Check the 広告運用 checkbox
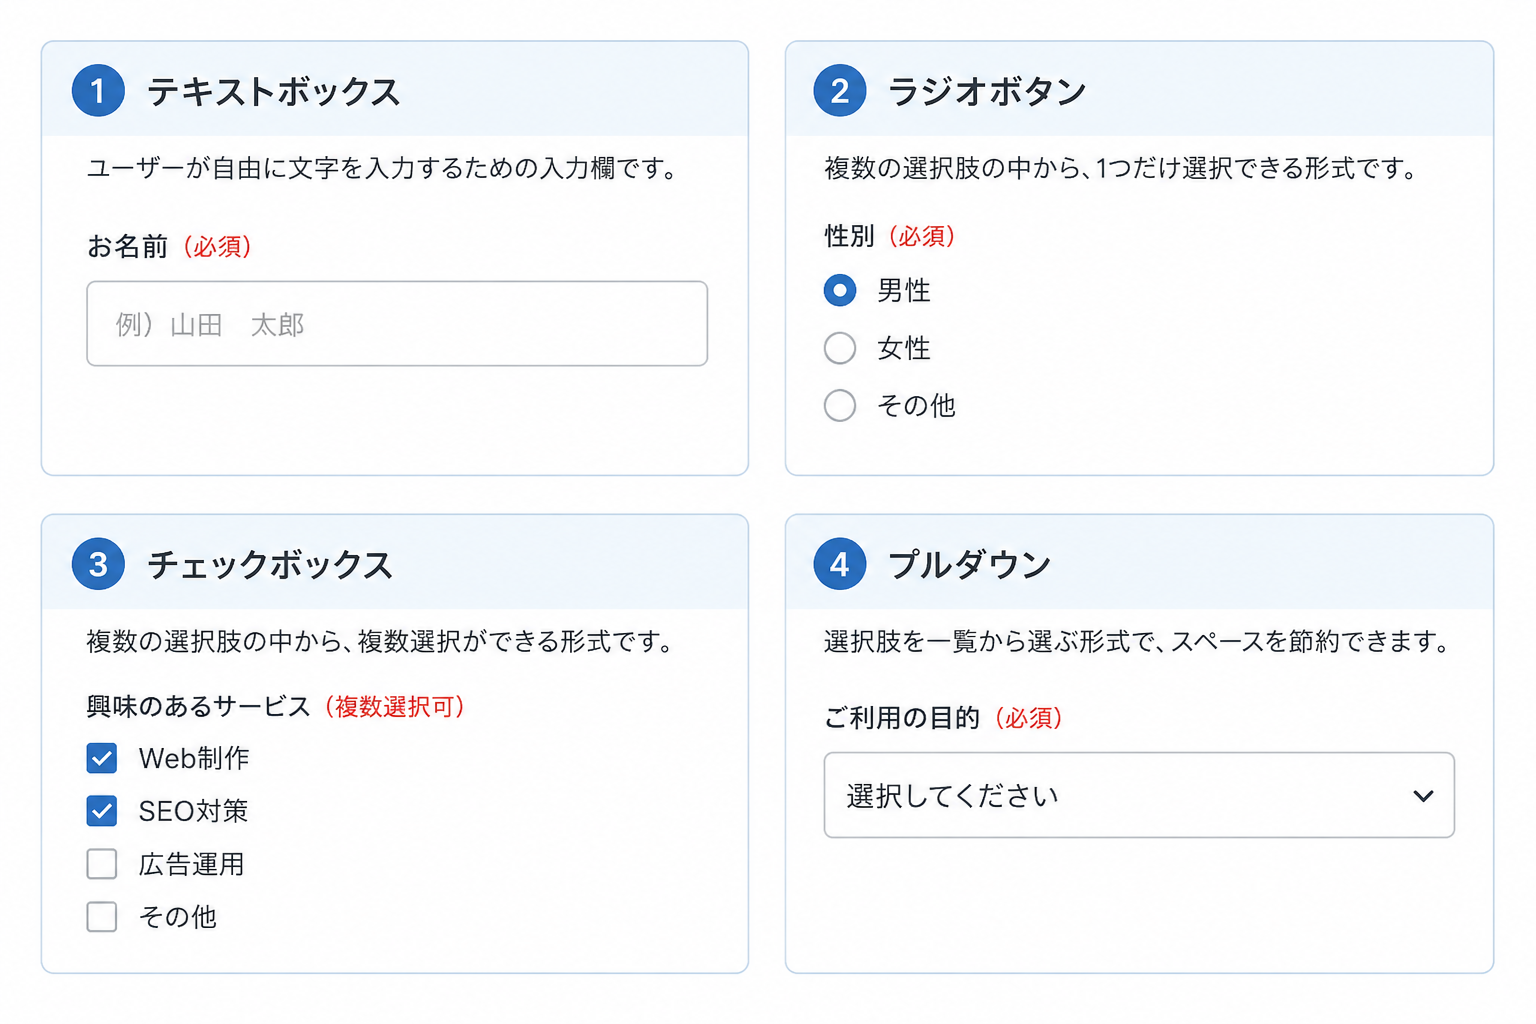Screen dimensions: 1536x1024 pos(102,864)
